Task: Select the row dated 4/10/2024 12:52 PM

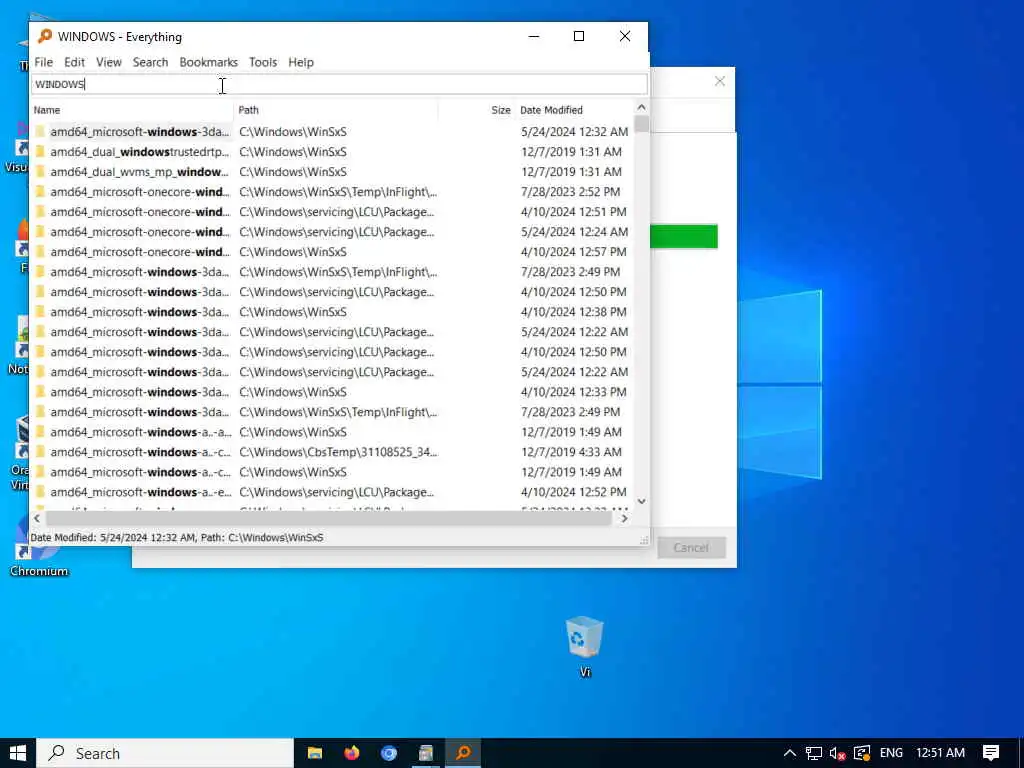Action: (x=332, y=492)
